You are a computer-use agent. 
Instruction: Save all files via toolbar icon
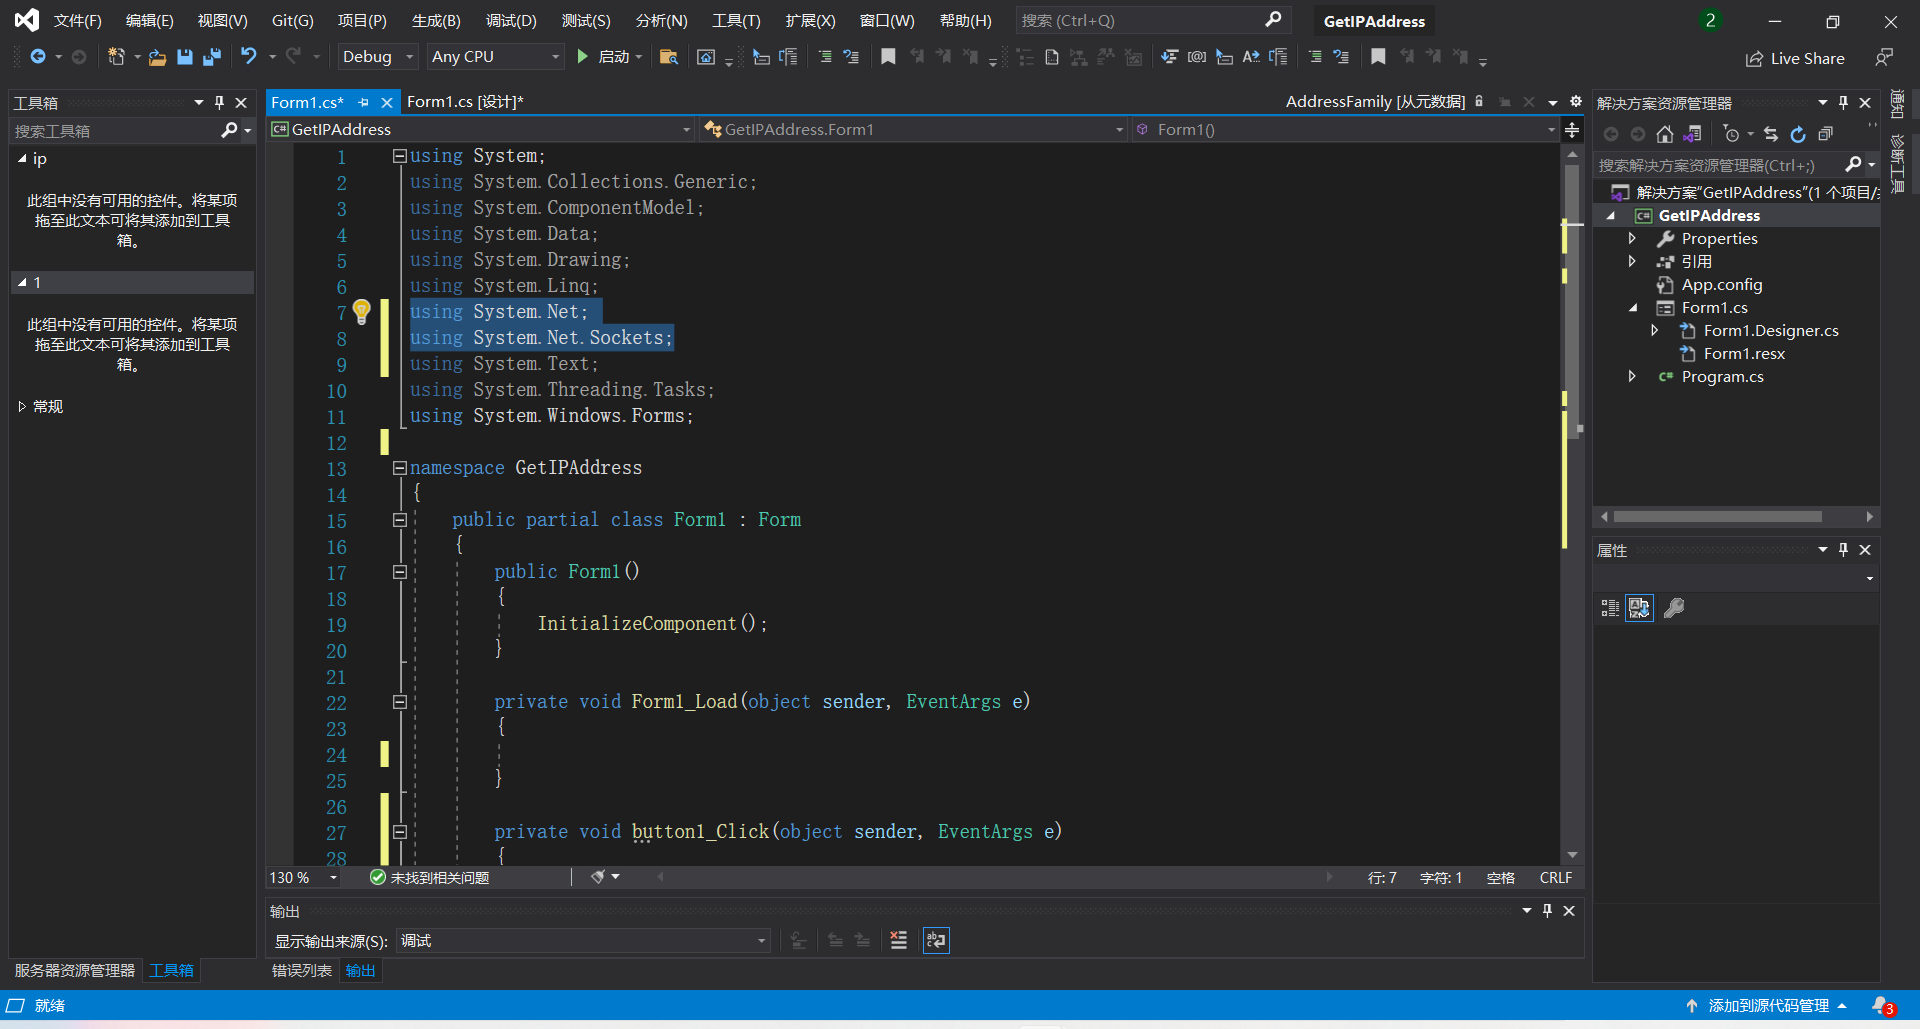point(211,57)
